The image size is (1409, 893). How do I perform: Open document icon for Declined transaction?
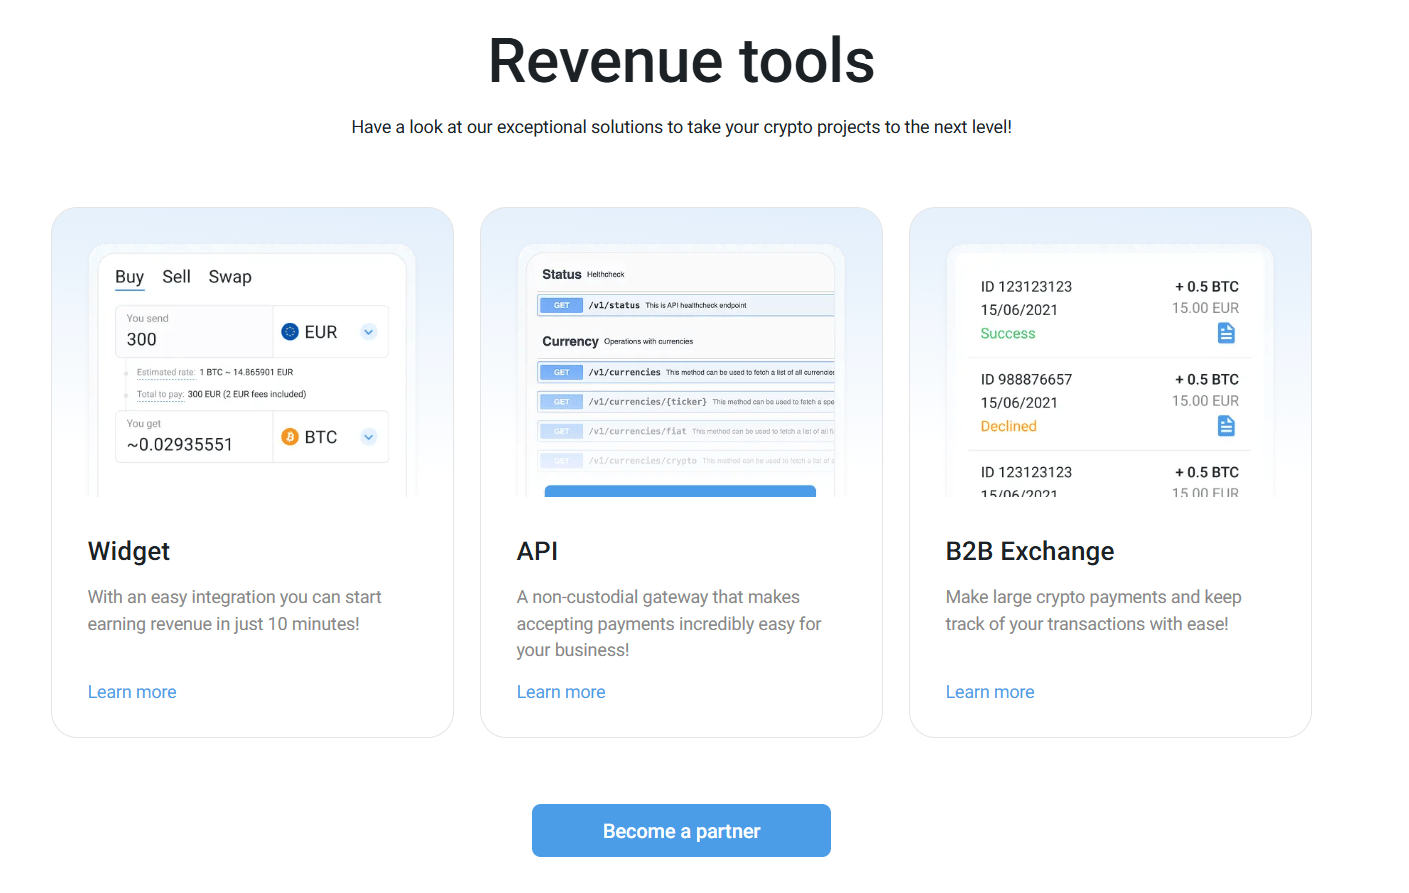click(1226, 426)
